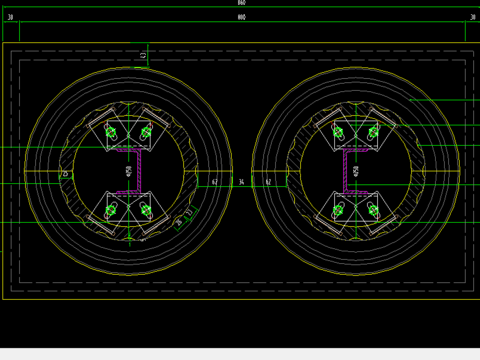Pick the top-left green bolt in right assembly
The height and width of the screenshot is (360, 480).
[x=338, y=132]
